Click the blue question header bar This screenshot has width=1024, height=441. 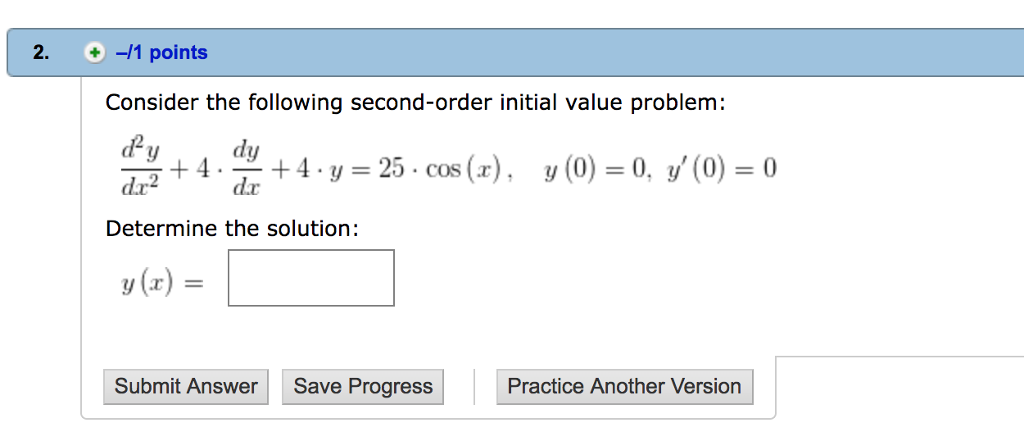[x=515, y=53]
